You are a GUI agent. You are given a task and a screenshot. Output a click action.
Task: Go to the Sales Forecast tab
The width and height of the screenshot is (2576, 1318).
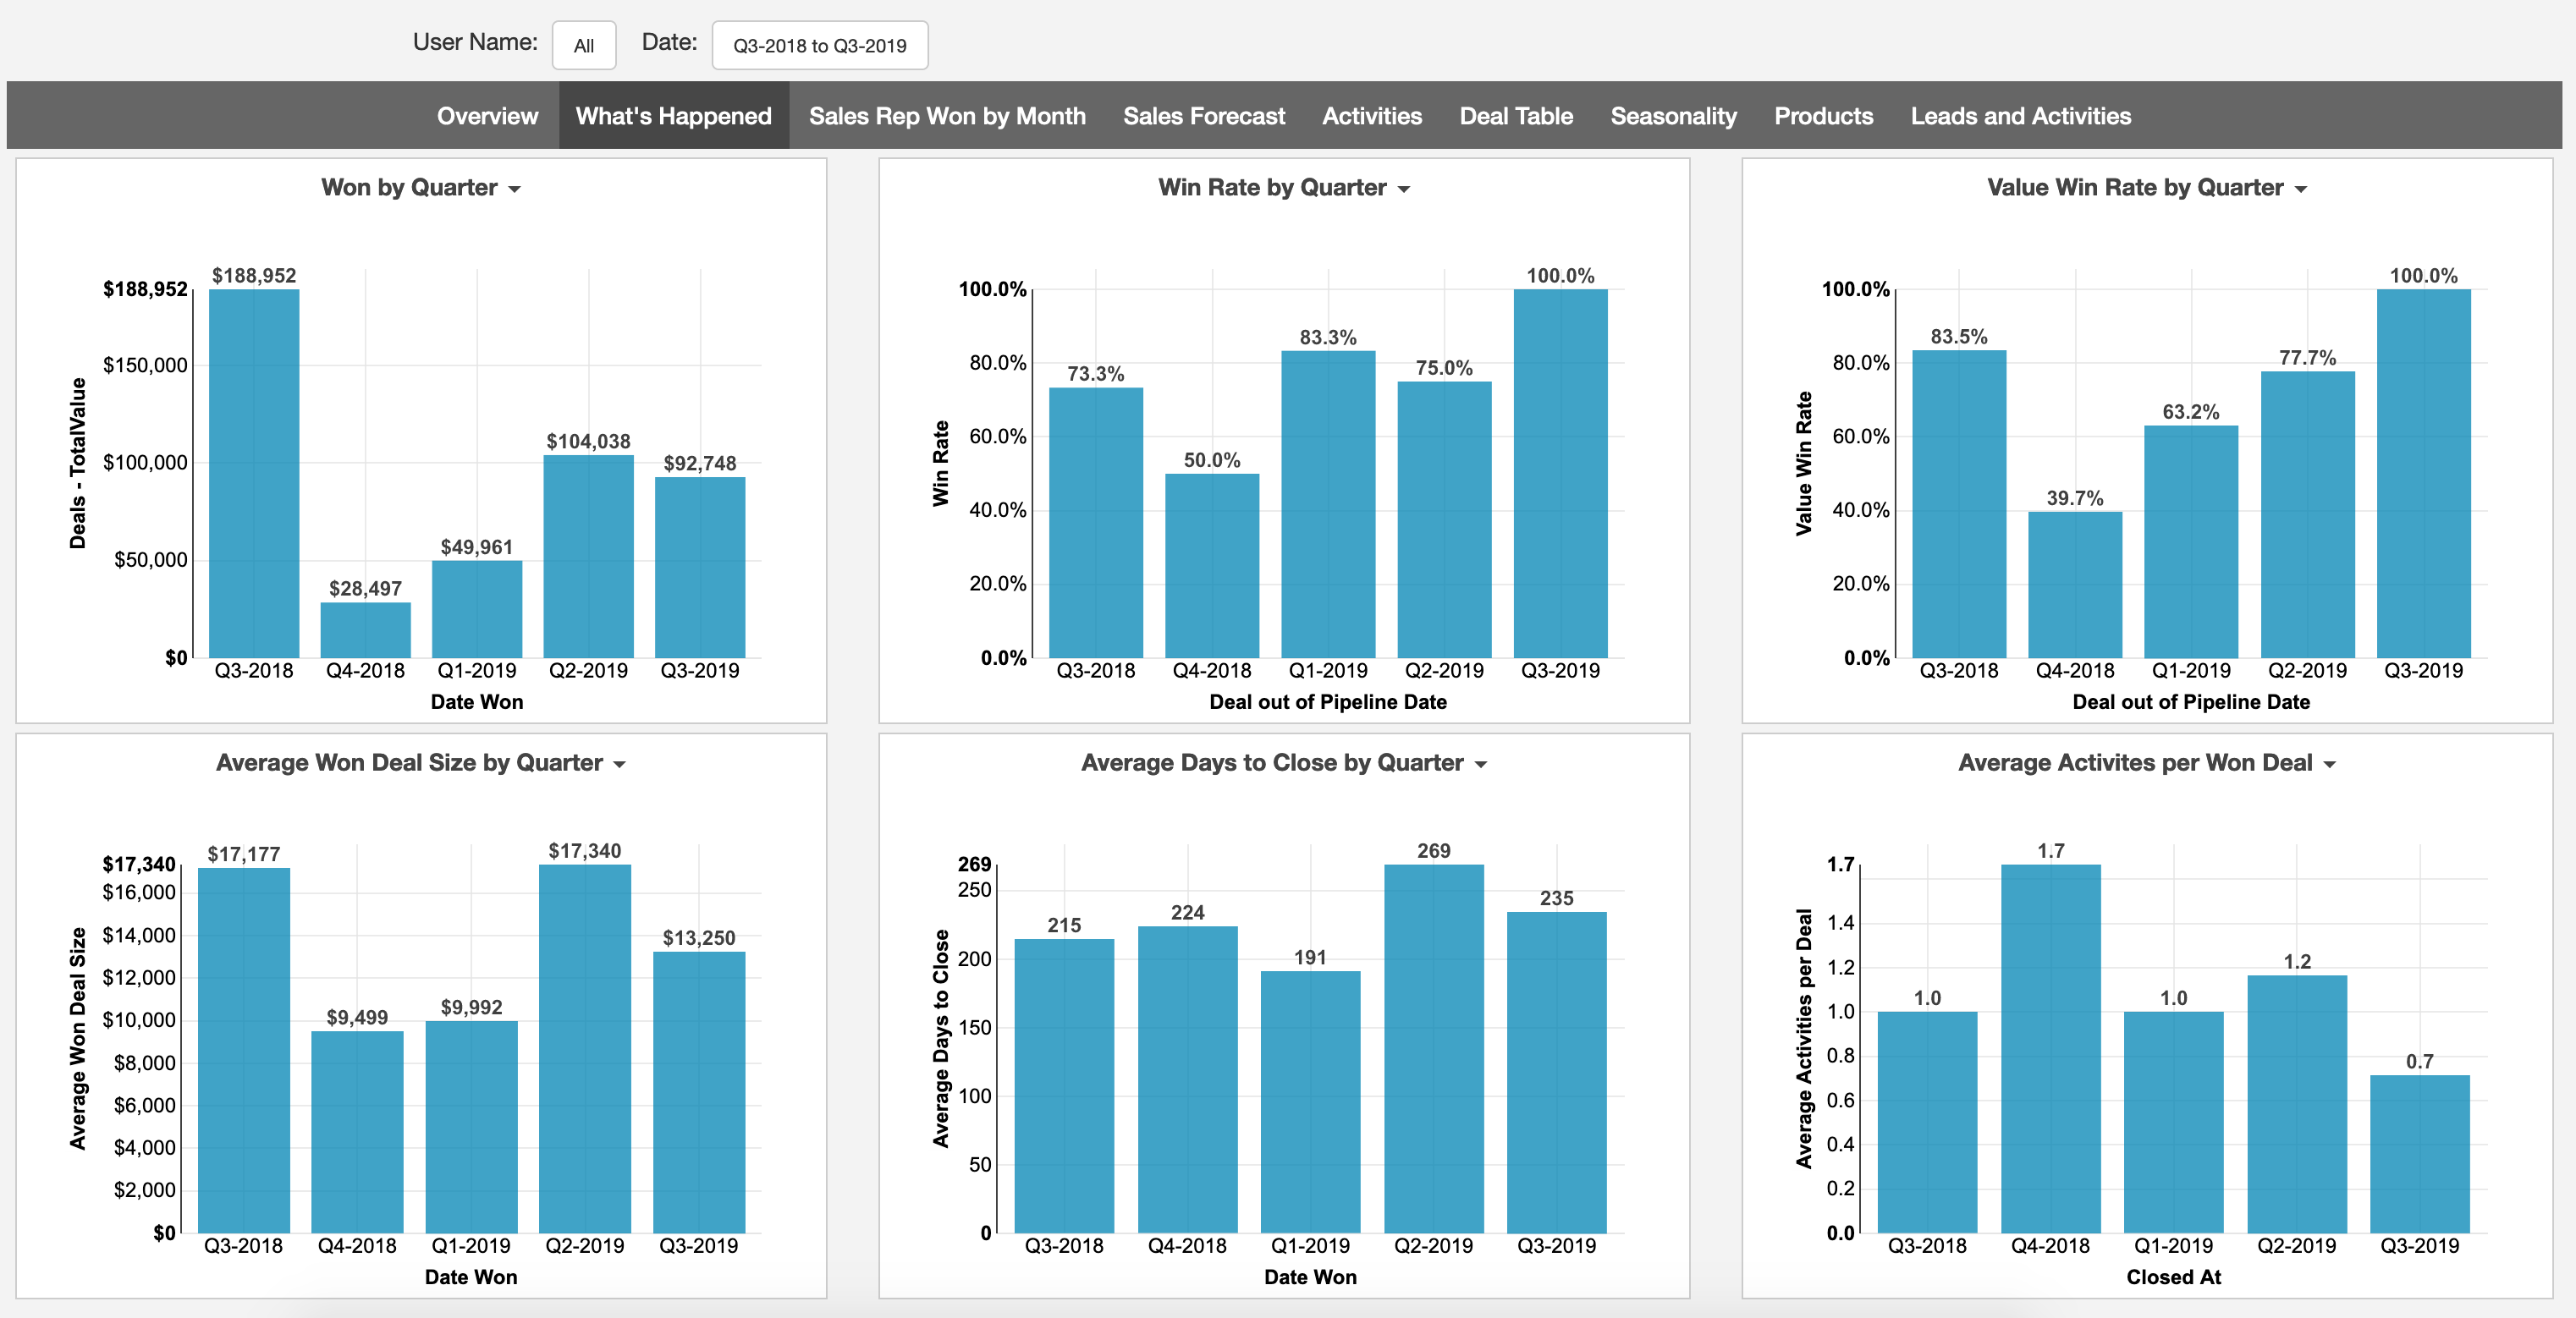click(1205, 115)
